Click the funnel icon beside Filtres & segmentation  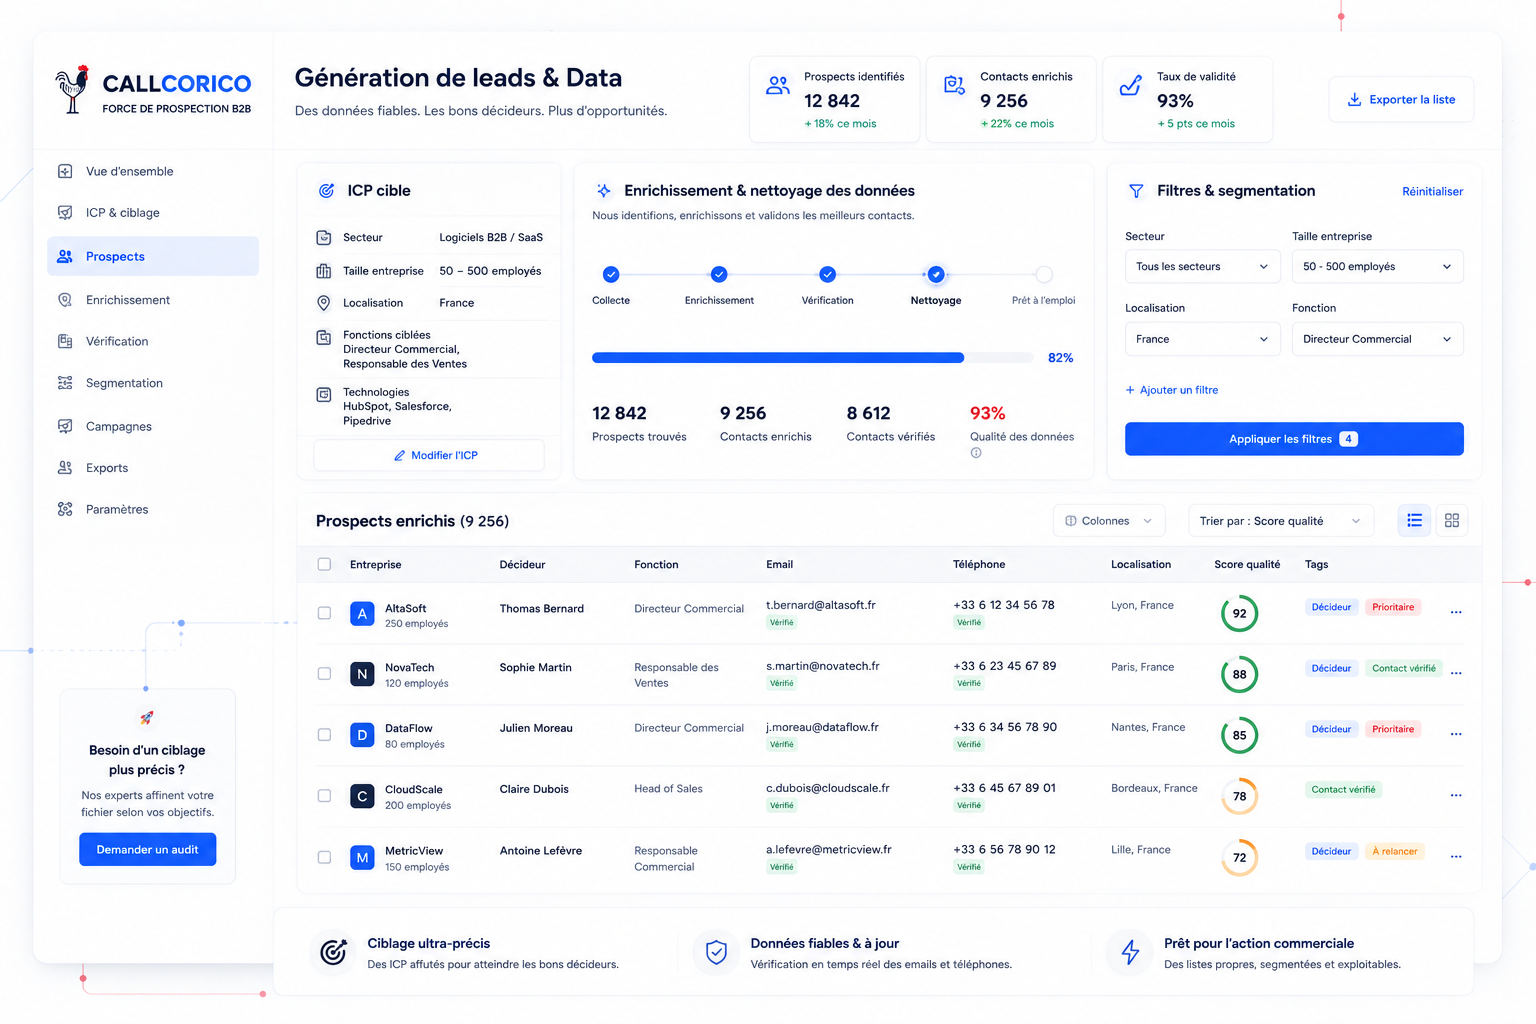[1136, 191]
